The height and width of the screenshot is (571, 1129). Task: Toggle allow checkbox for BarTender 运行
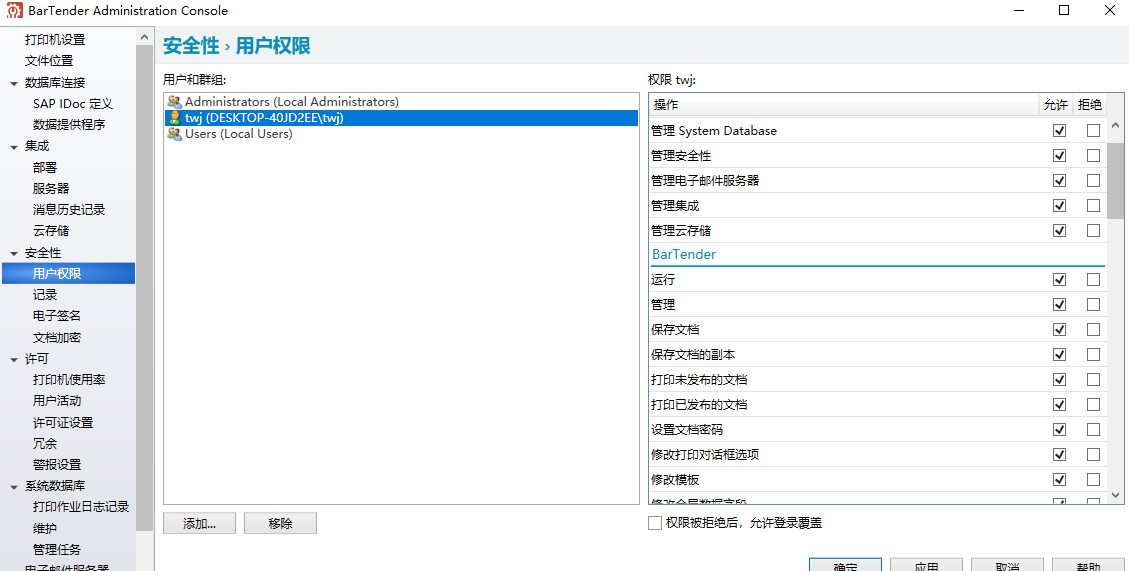click(x=1059, y=279)
